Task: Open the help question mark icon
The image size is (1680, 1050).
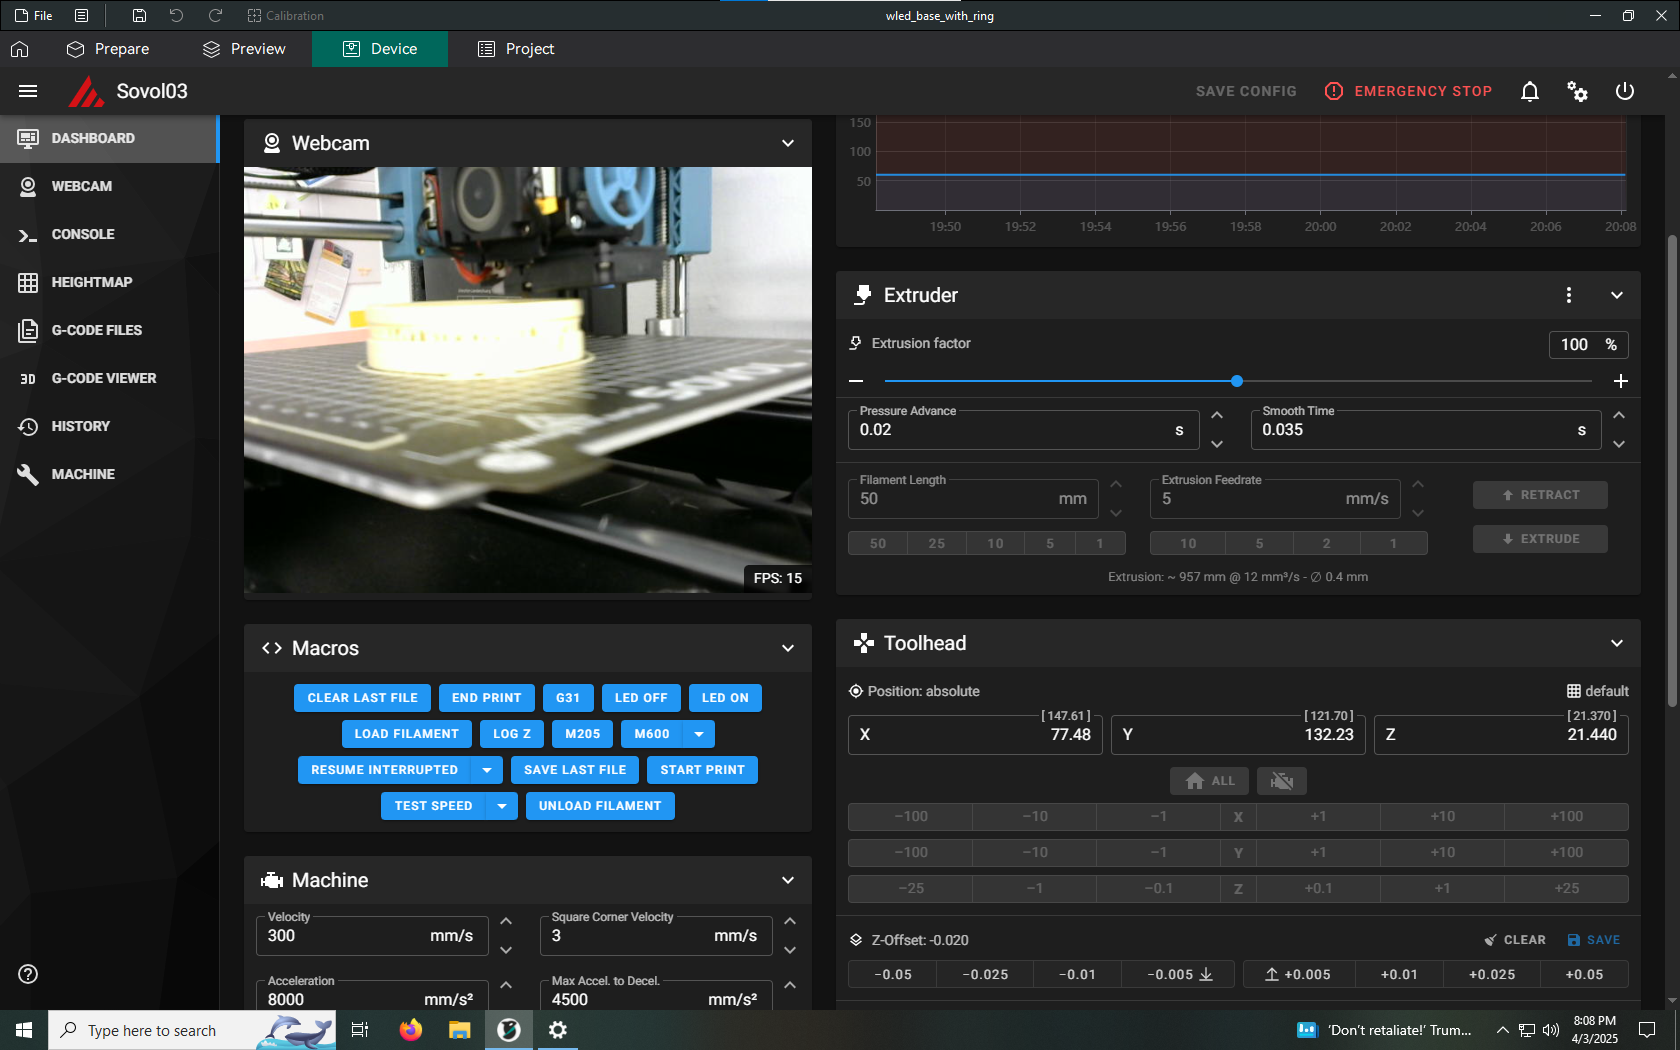Action: 28,974
